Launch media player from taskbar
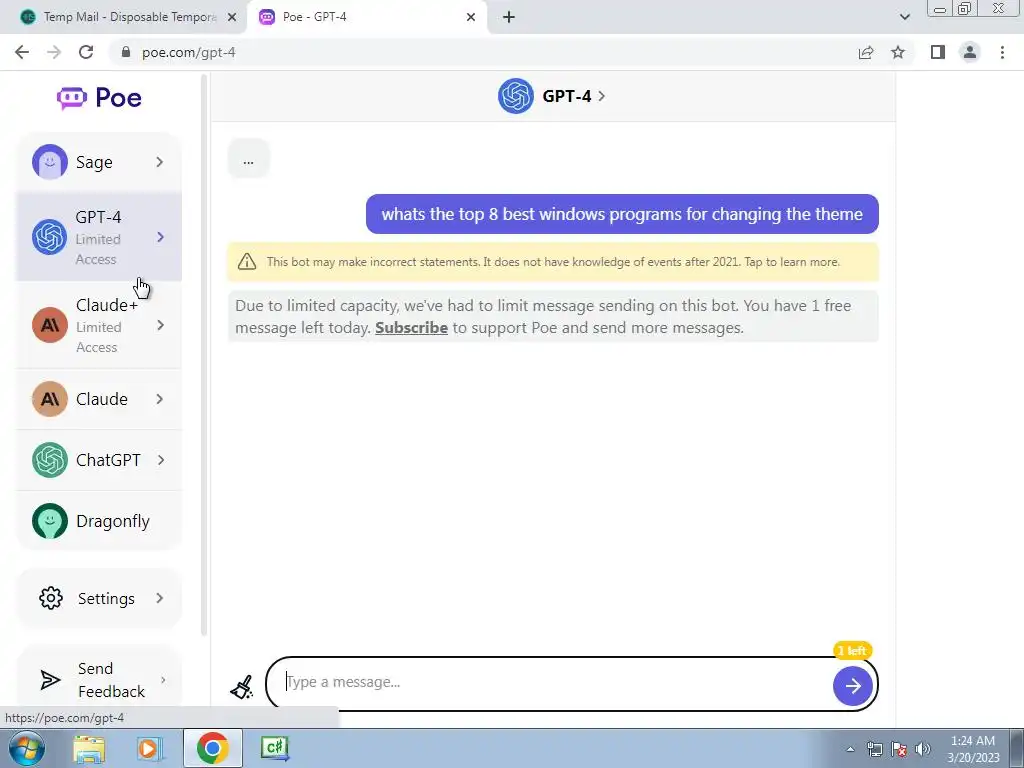 click(x=150, y=748)
